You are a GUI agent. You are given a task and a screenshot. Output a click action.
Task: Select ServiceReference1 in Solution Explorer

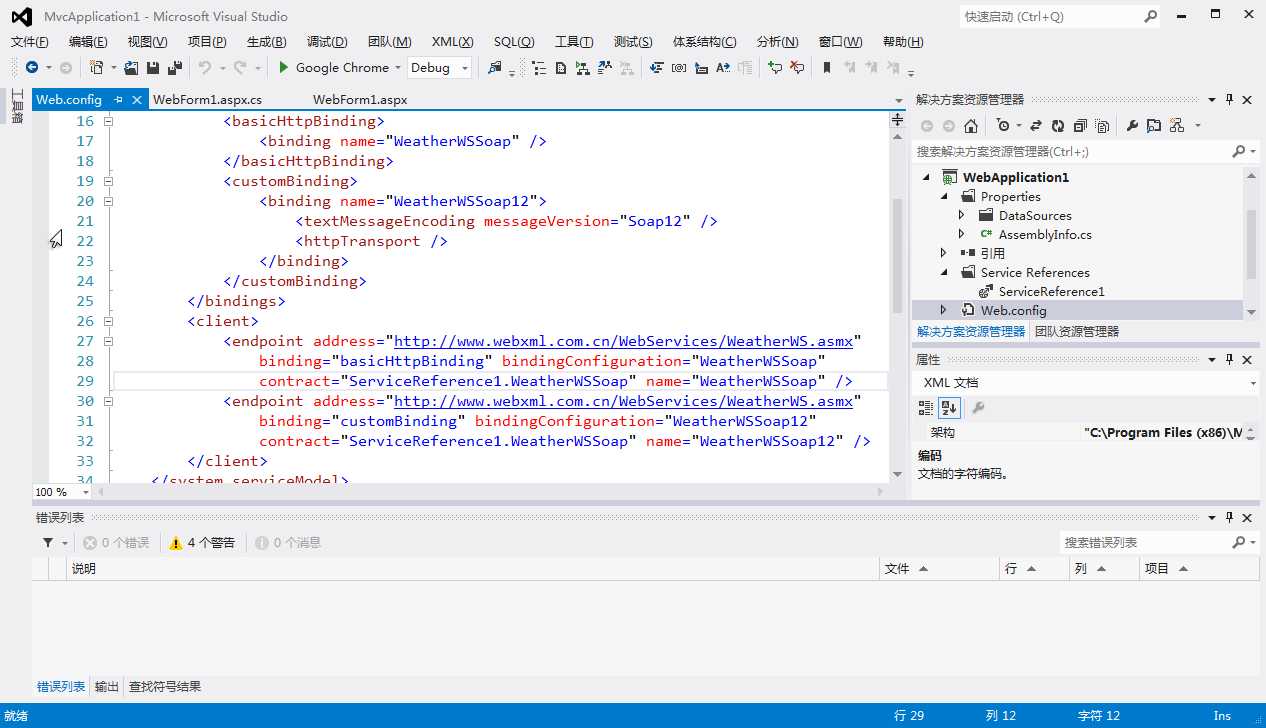(x=1051, y=291)
